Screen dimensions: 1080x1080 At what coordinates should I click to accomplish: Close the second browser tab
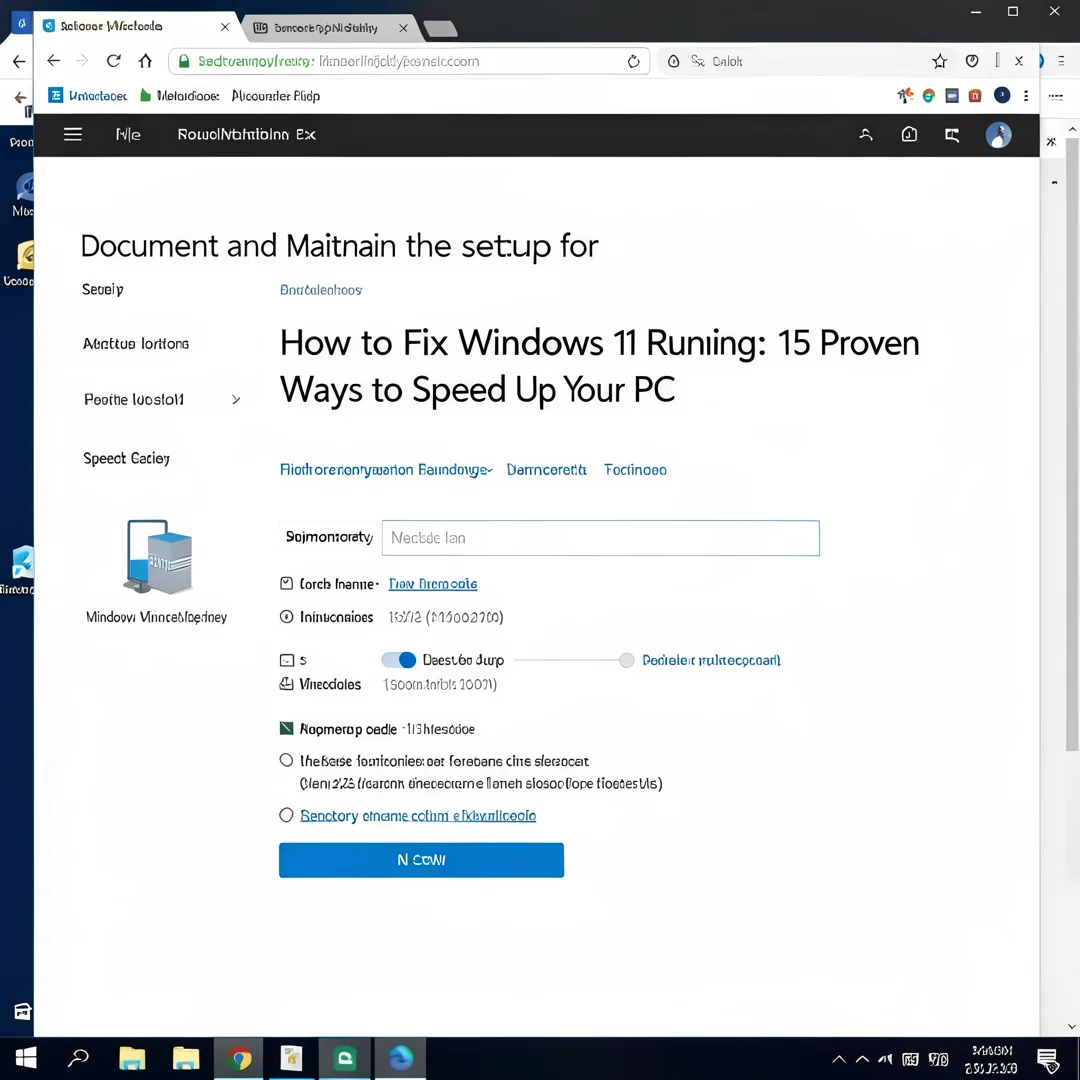404,28
